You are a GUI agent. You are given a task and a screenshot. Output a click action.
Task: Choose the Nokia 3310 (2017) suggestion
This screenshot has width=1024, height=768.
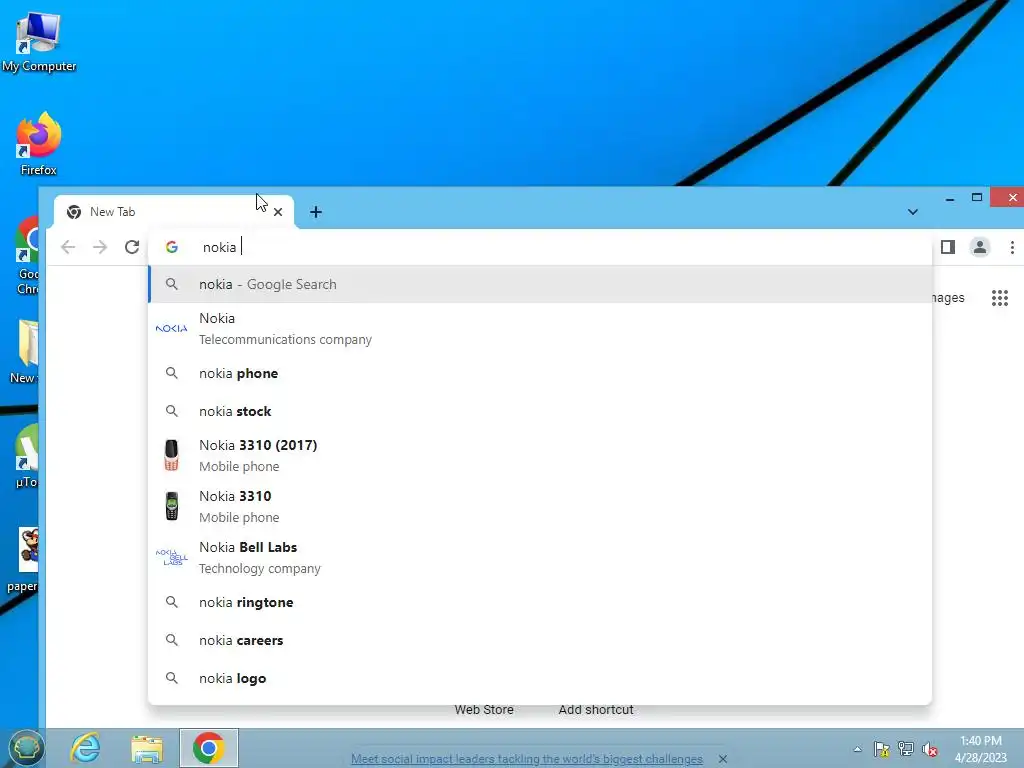541,455
